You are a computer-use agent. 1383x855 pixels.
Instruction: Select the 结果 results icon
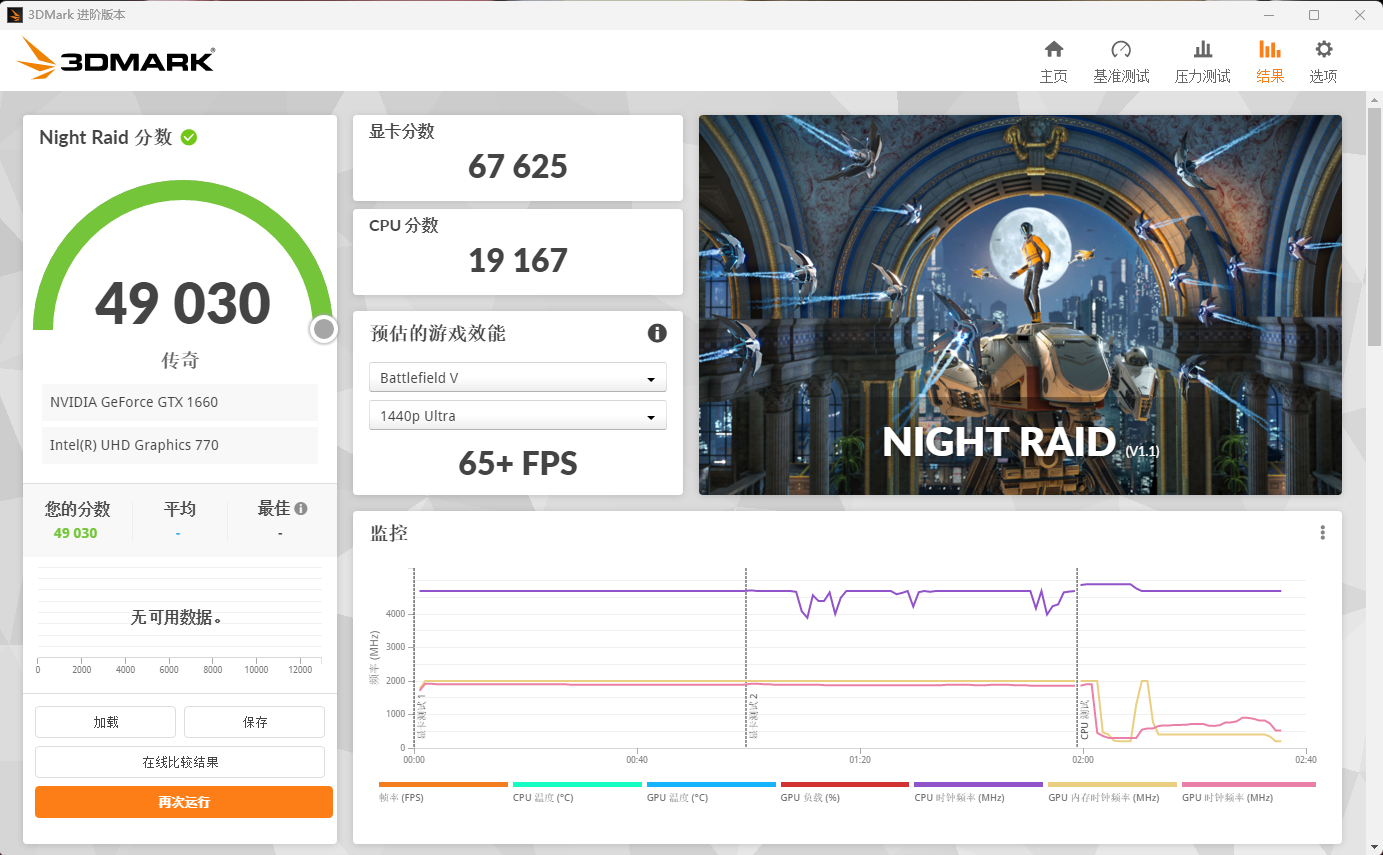click(x=1270, y=49)
